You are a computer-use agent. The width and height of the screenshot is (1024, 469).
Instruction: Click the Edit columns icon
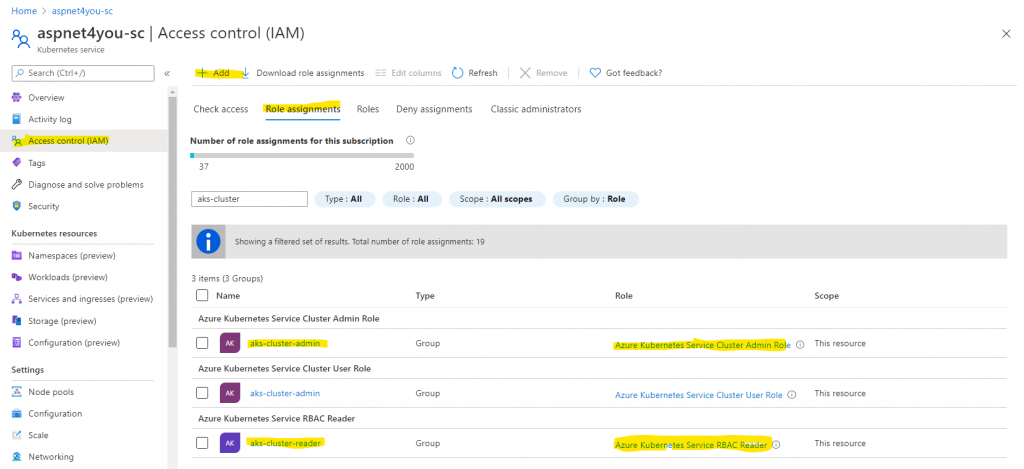(x=381, y=73)
